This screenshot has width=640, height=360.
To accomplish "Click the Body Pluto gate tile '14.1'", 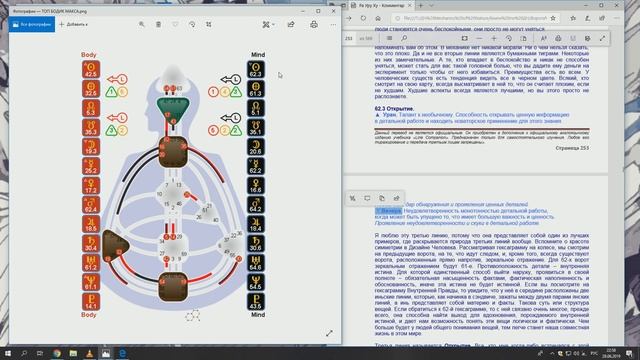I will [x=91, y=302].
